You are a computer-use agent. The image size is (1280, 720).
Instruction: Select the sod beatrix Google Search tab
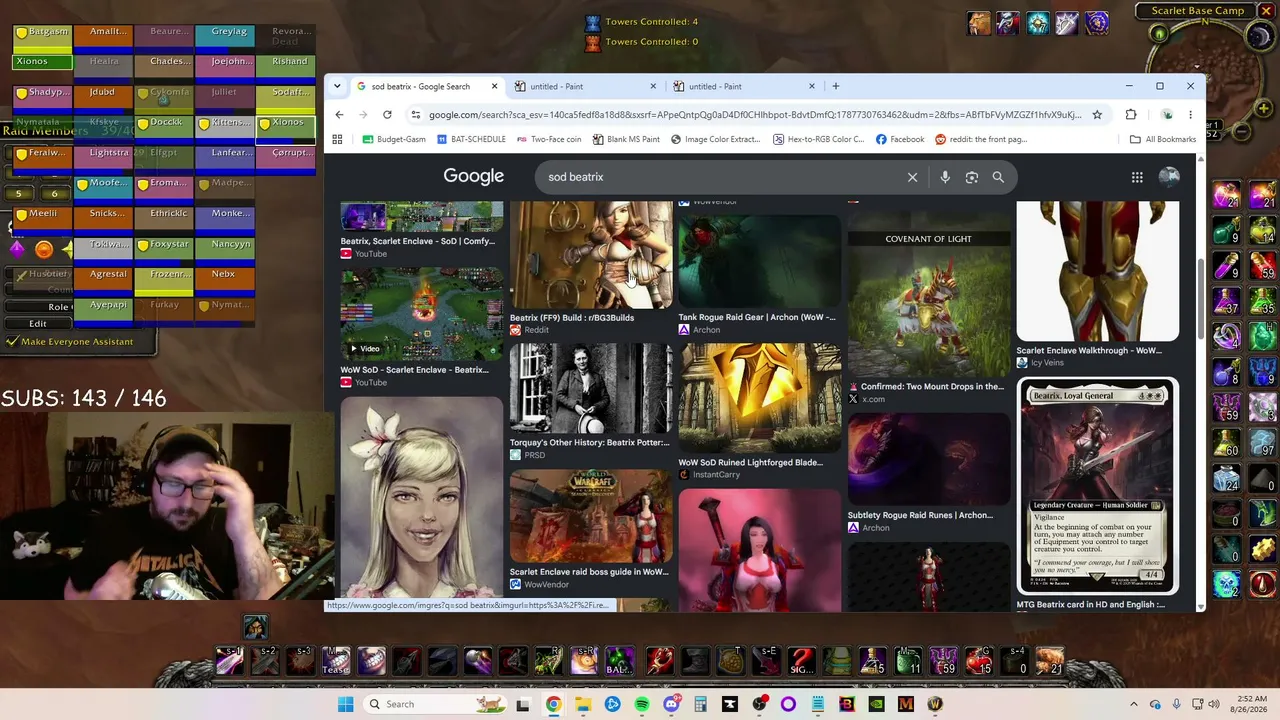pyautogui.click(x=427, y=86)
